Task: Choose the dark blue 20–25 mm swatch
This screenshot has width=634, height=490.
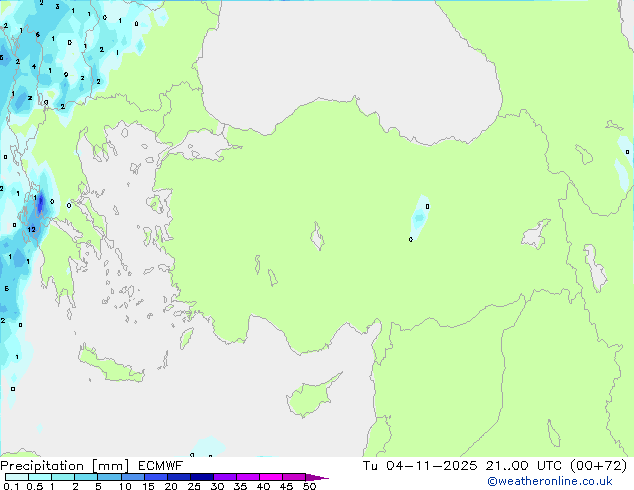Action: point(179,477)
